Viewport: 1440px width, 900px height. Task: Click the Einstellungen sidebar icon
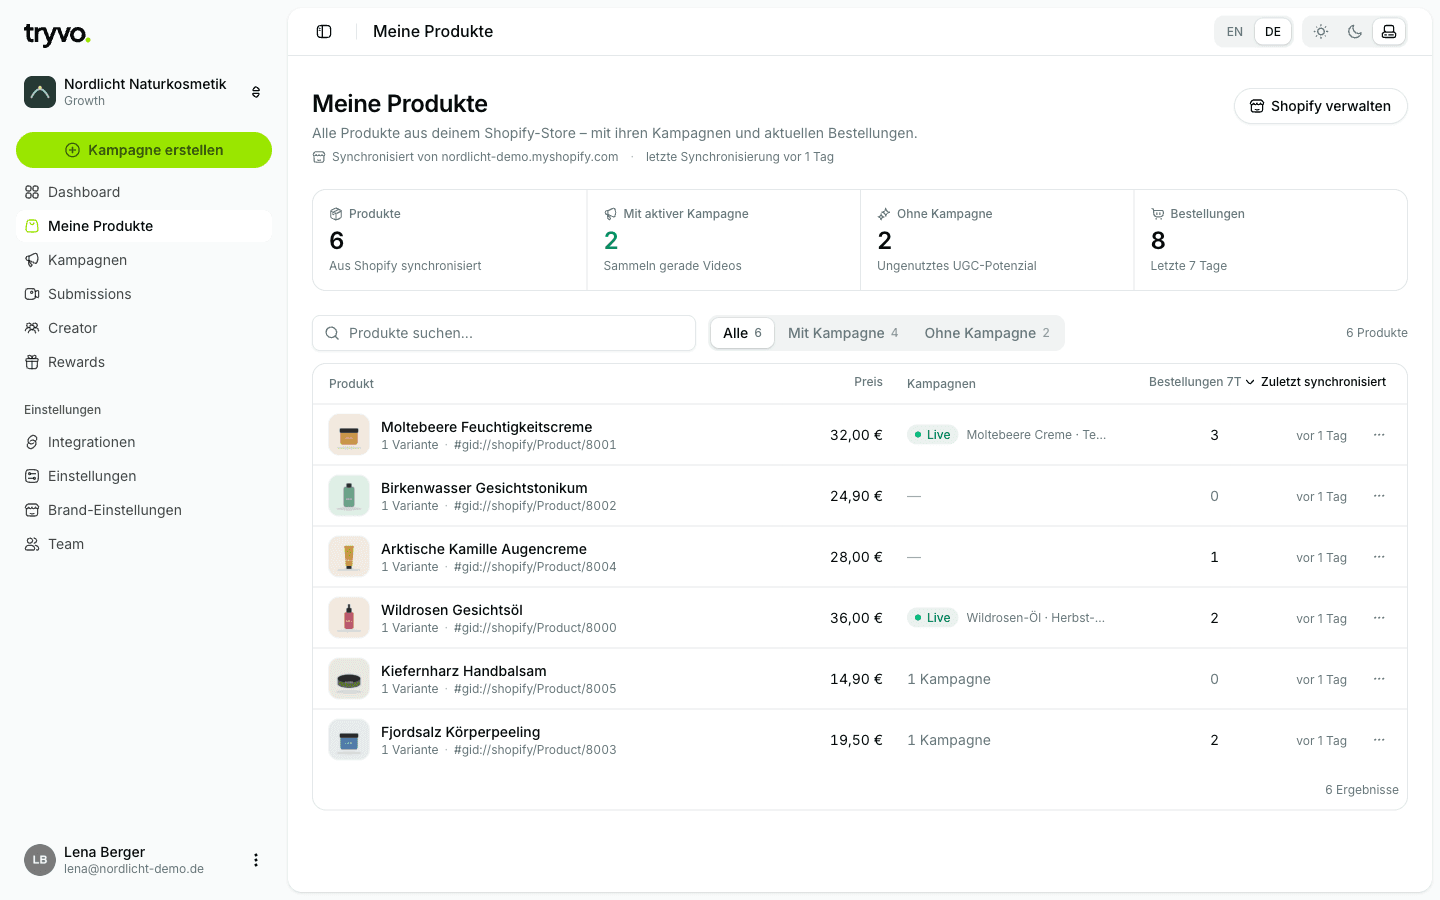tap(32, 476)
